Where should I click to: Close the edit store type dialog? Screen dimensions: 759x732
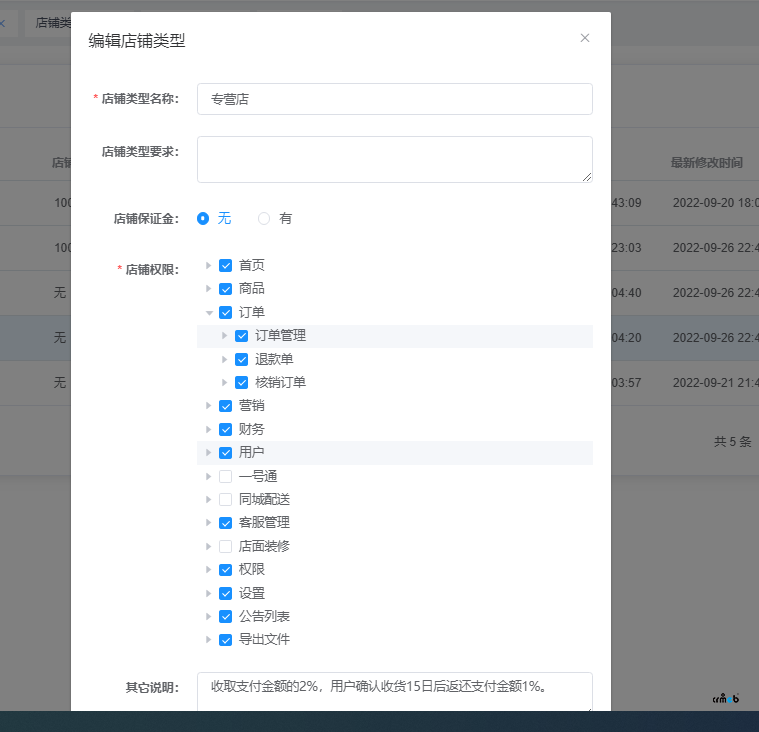tap(585, 38)
